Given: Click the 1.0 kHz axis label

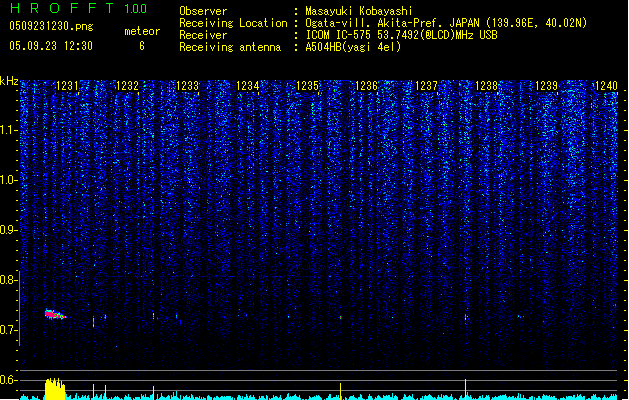Looking at the screenshot, I should [x=8, y=180].
